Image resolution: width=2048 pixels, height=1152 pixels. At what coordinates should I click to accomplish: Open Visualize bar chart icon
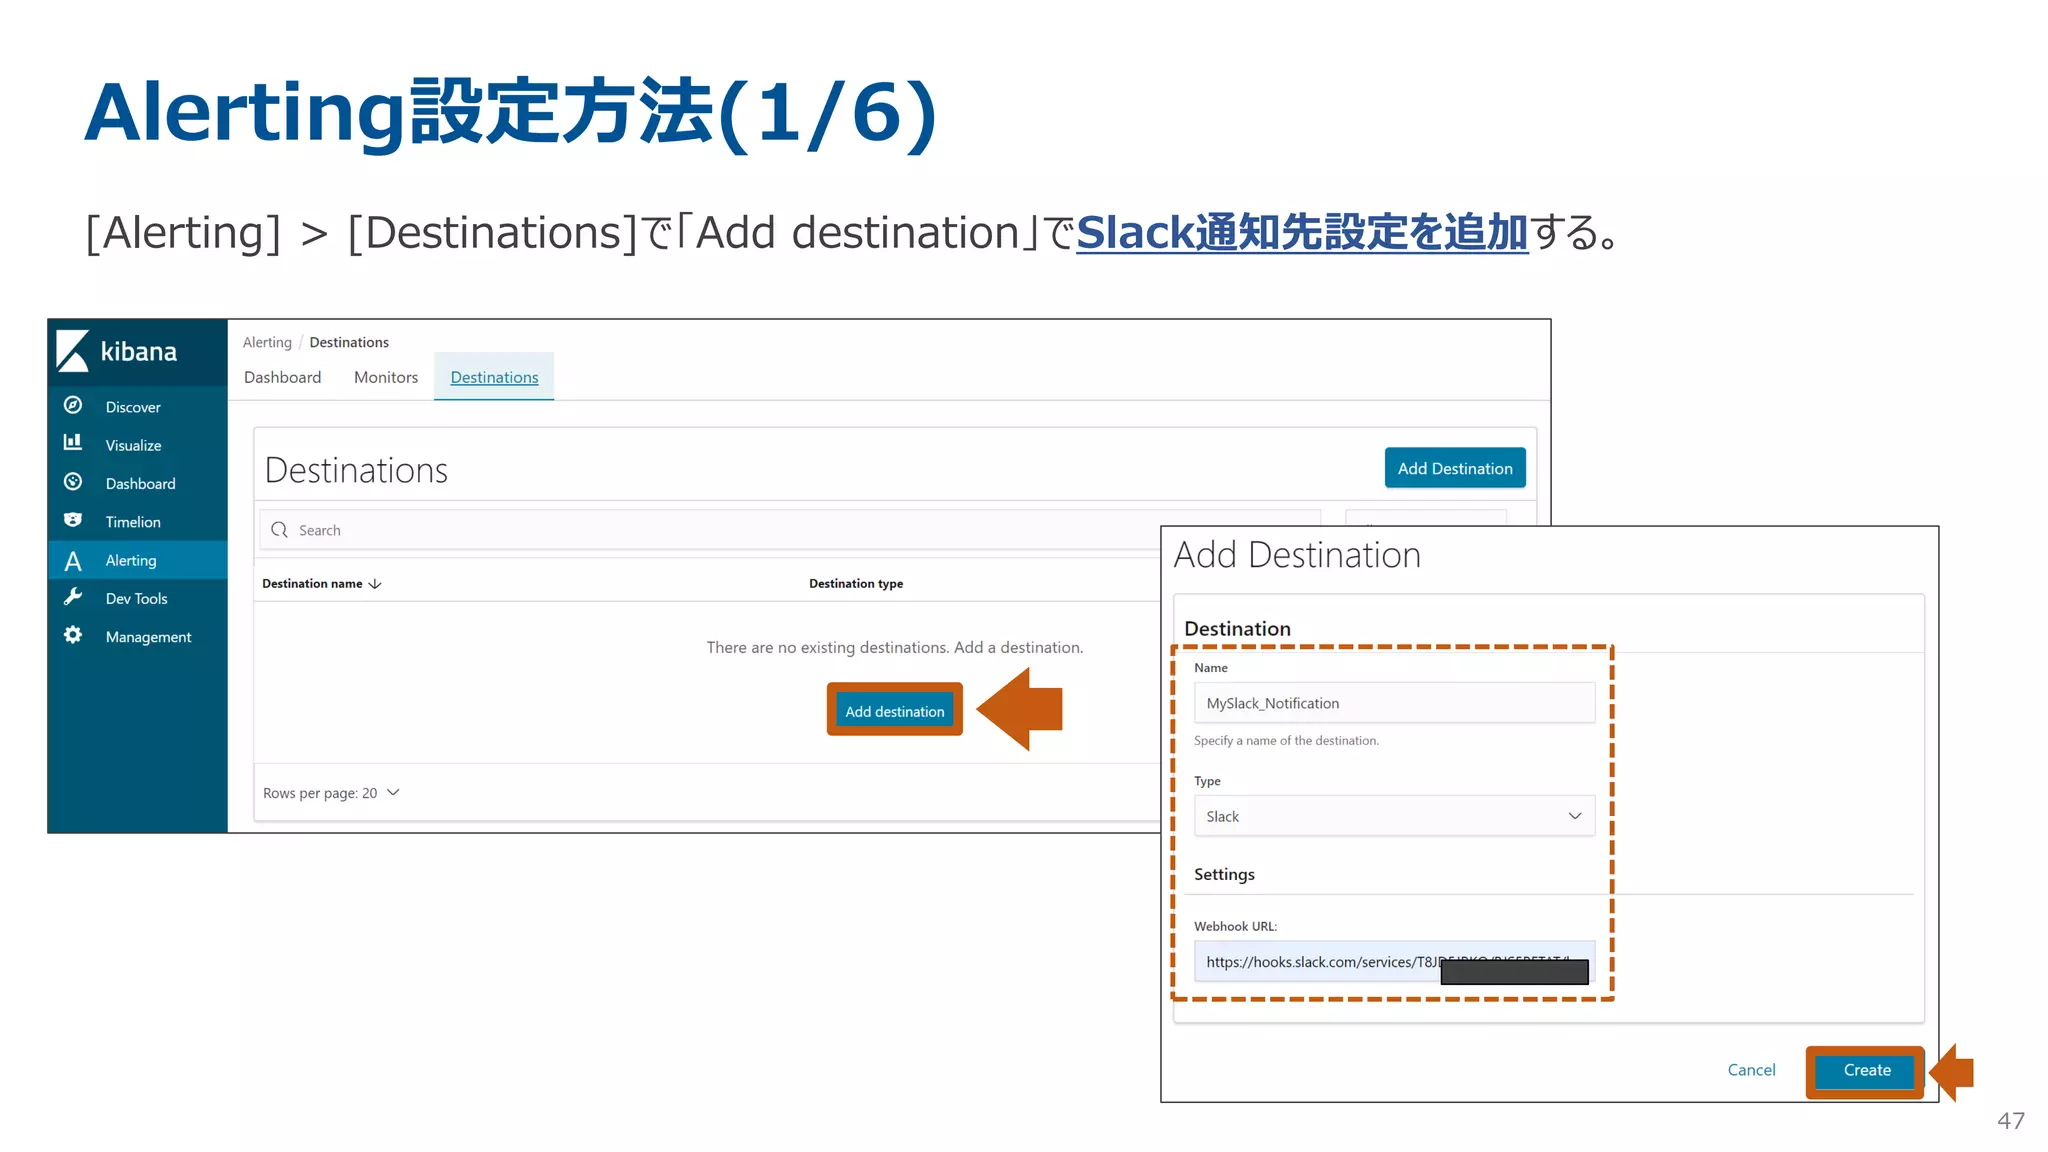click(x=73, y=443)
